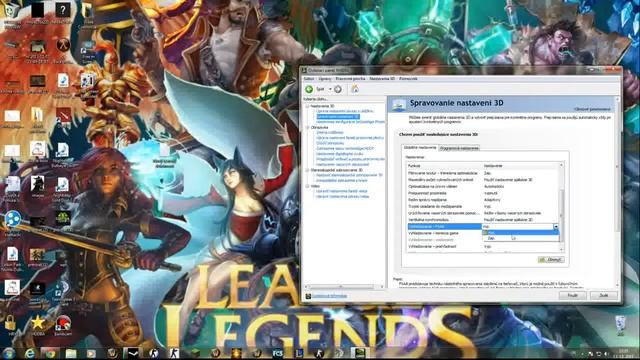Click the Funkcia column header

click(444, 166)
